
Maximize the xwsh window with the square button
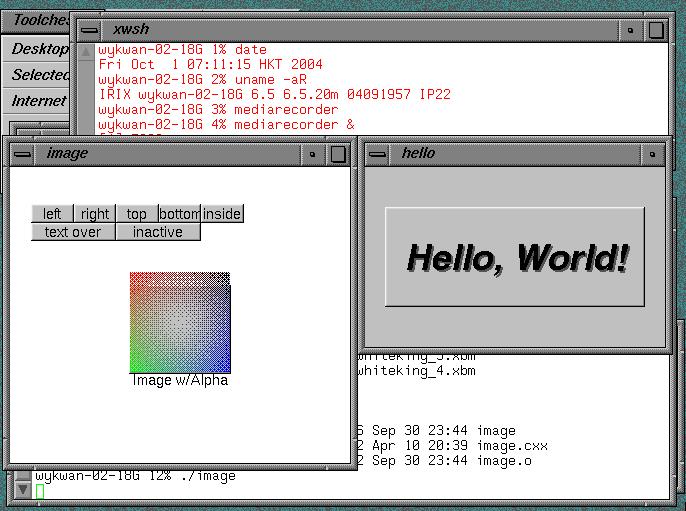656,30
